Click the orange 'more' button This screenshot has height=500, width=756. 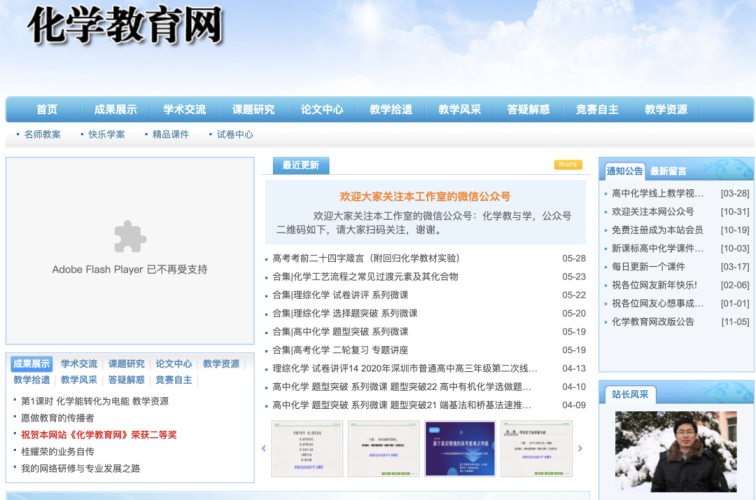click(x=568, y=165)
